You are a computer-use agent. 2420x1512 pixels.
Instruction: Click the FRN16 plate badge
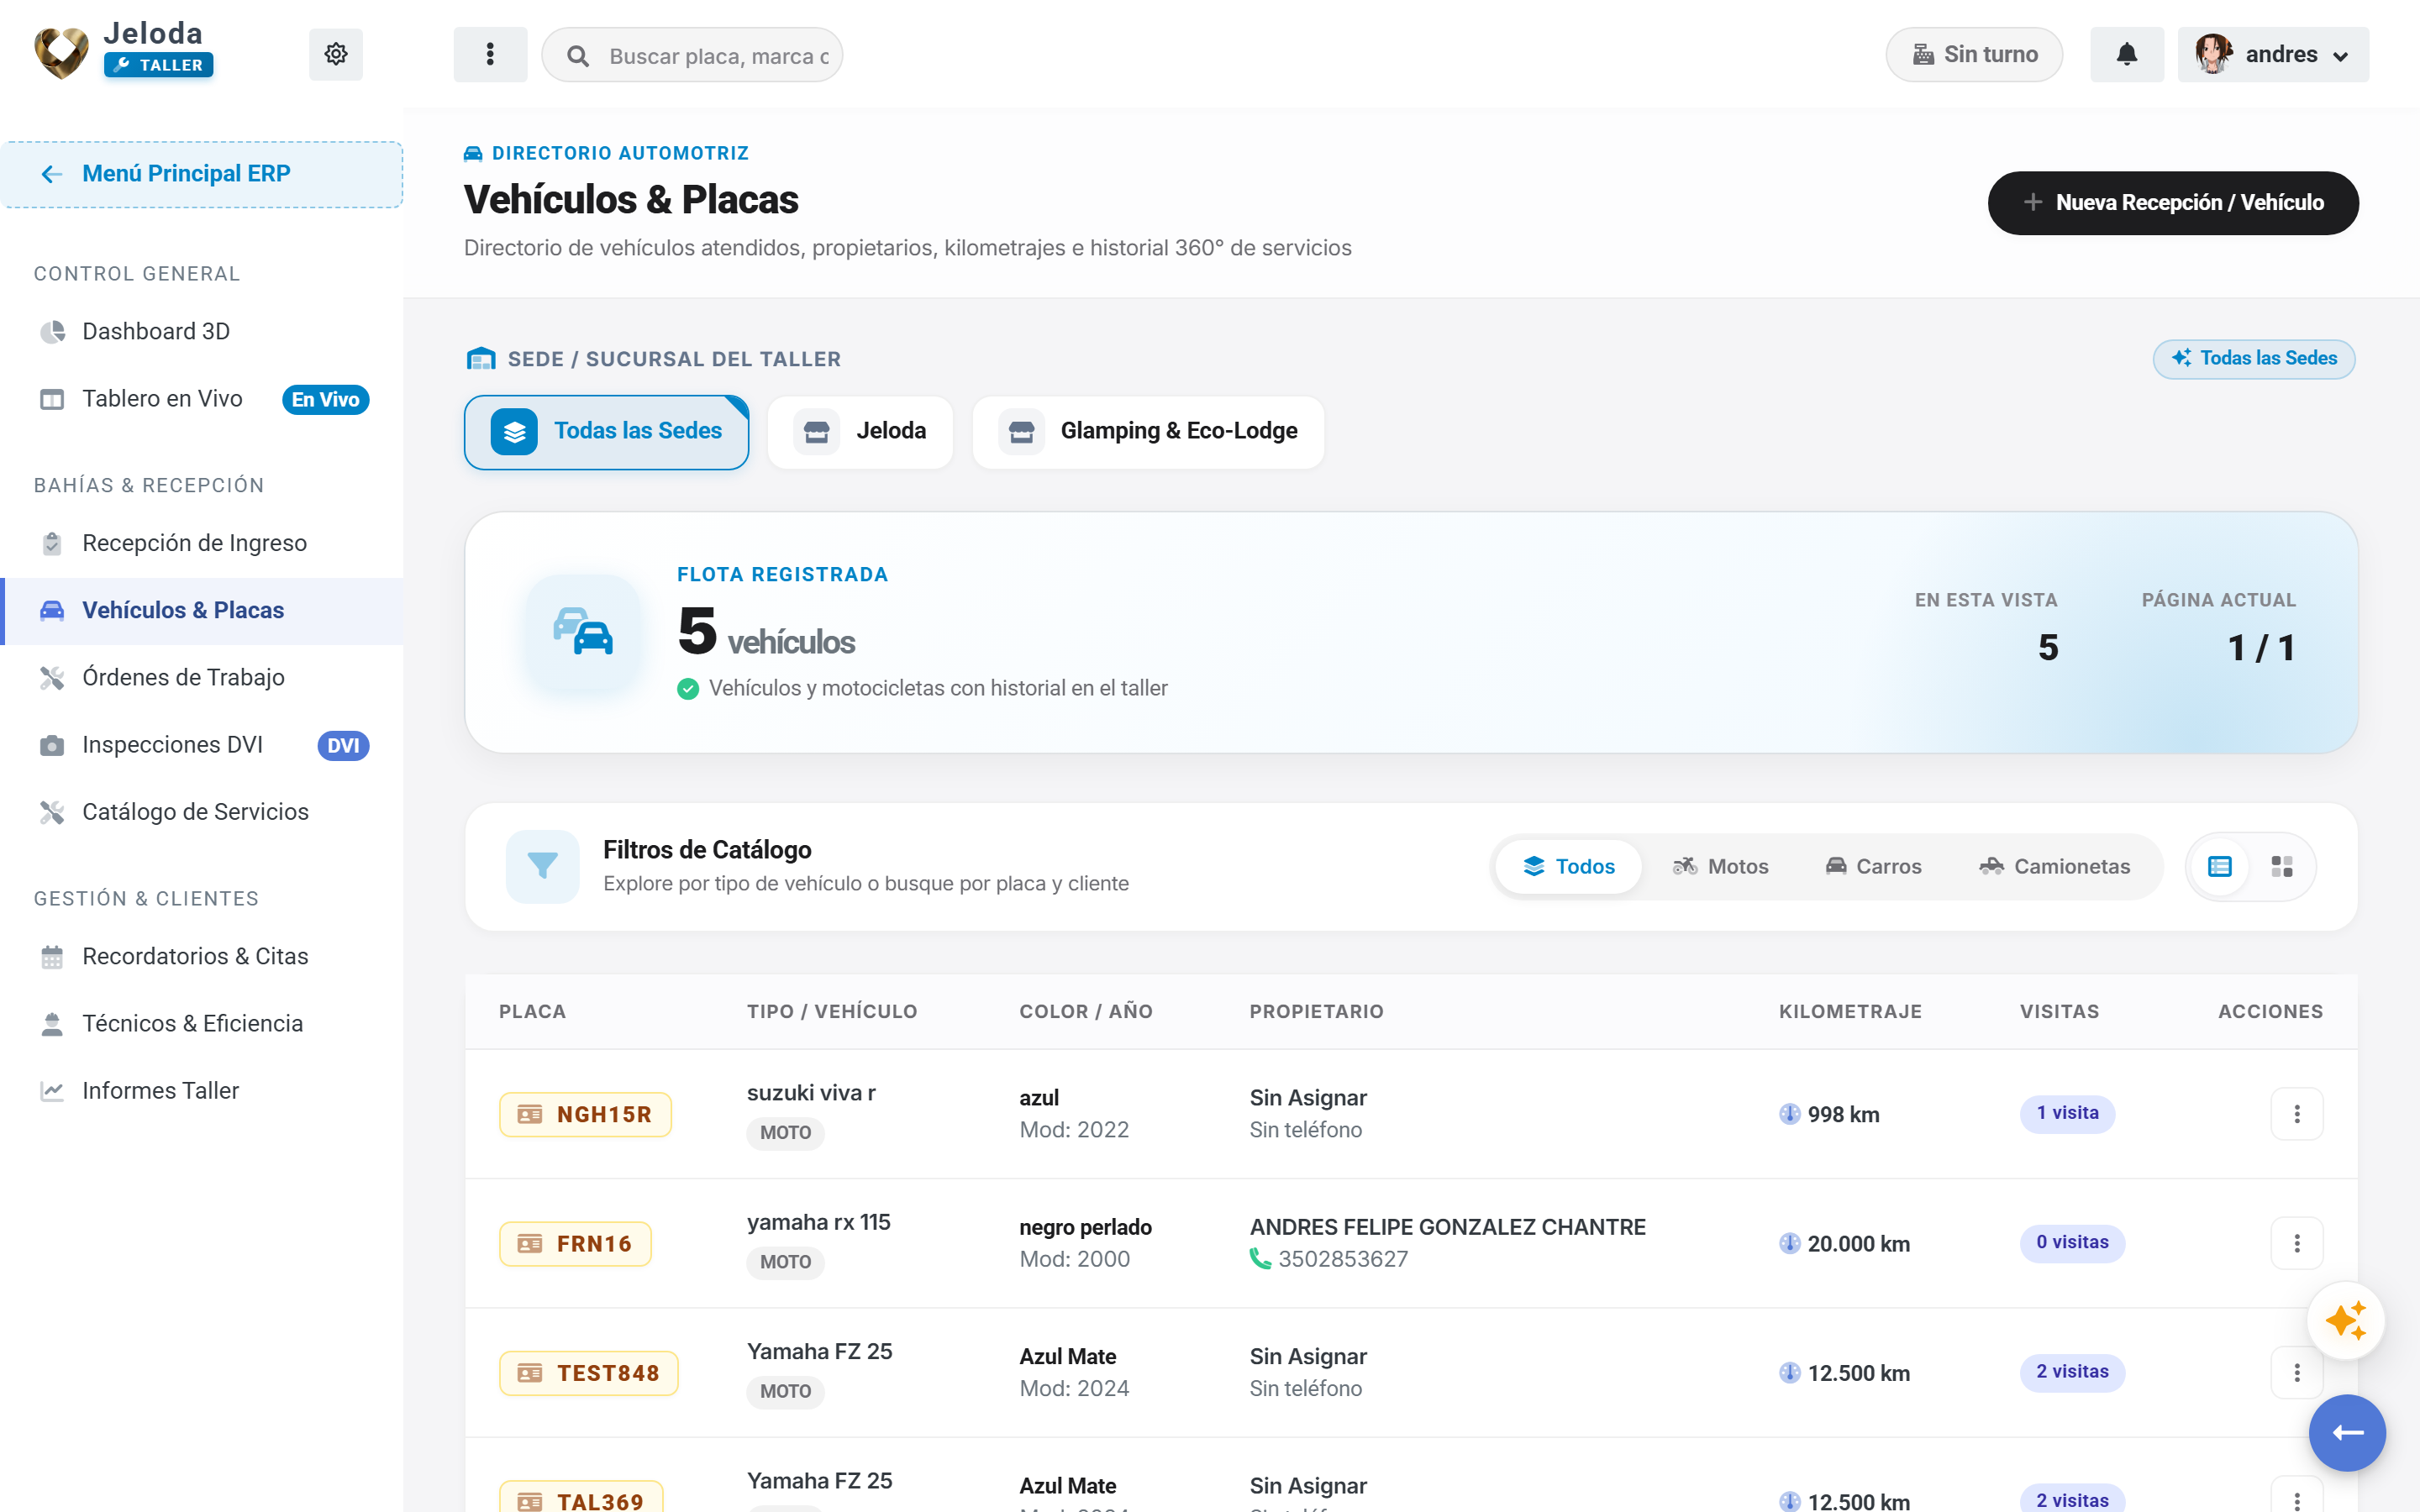(575, 1243)
